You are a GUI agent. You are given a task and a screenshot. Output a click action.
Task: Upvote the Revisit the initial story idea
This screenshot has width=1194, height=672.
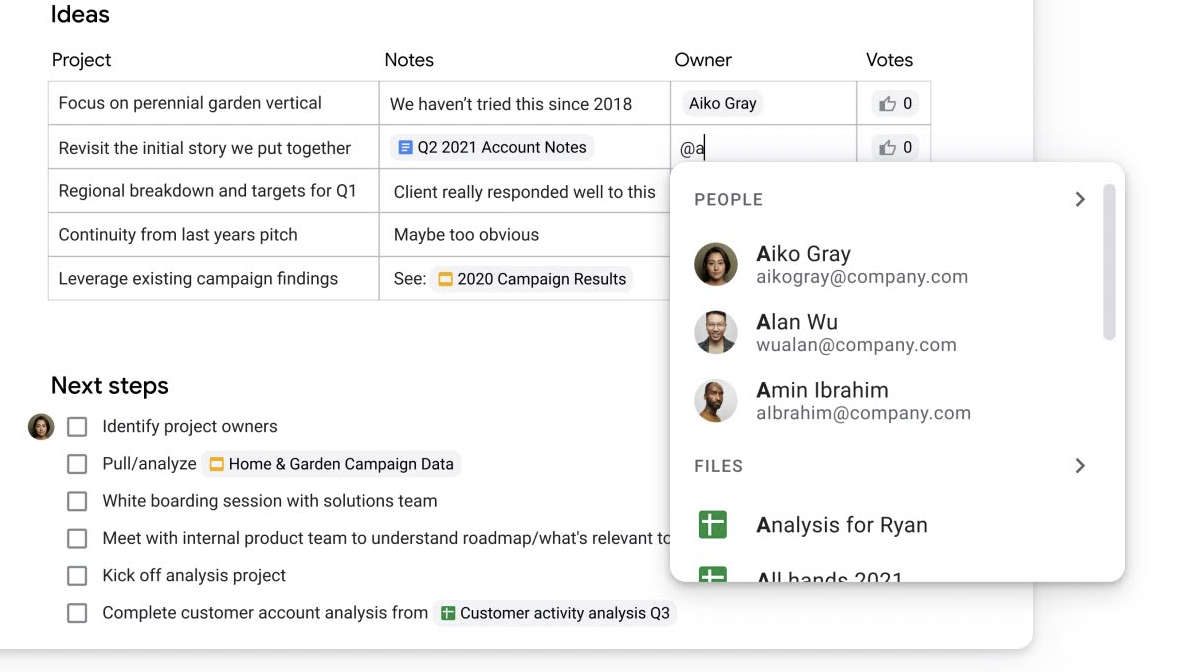pyautogui.click(x=893, y=146)
